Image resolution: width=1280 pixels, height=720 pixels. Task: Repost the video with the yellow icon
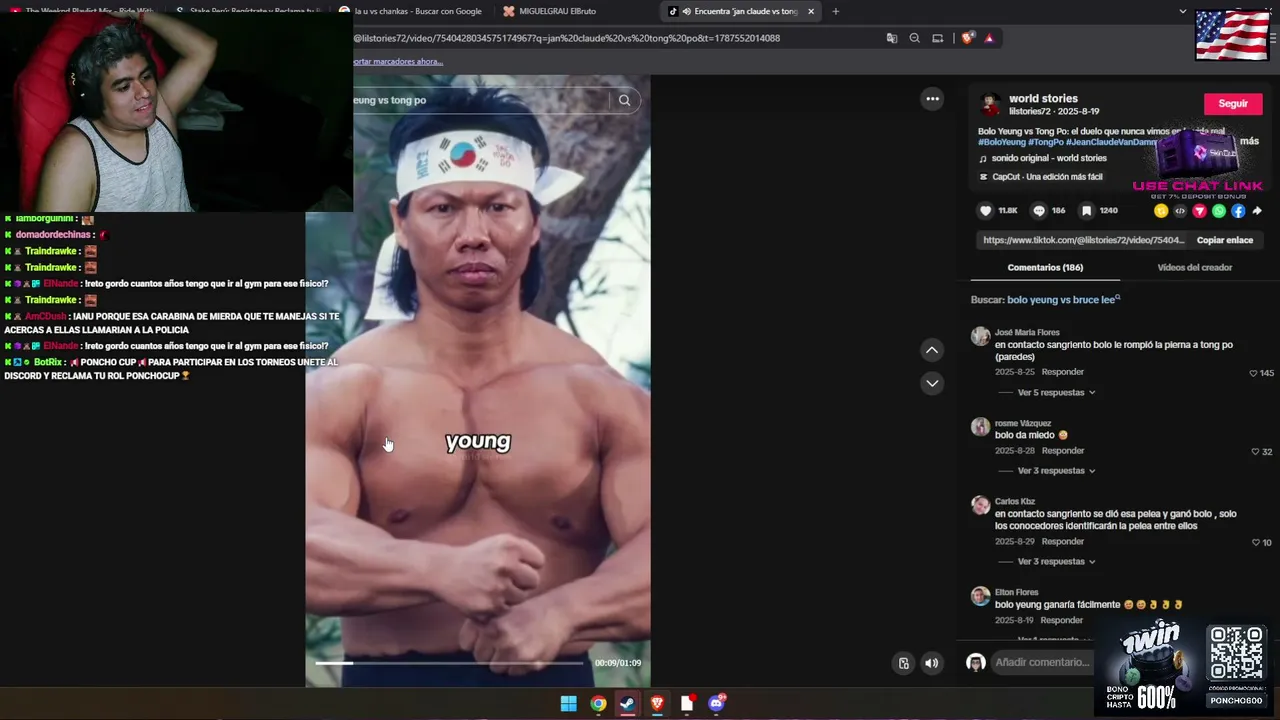pos(1161,211)
